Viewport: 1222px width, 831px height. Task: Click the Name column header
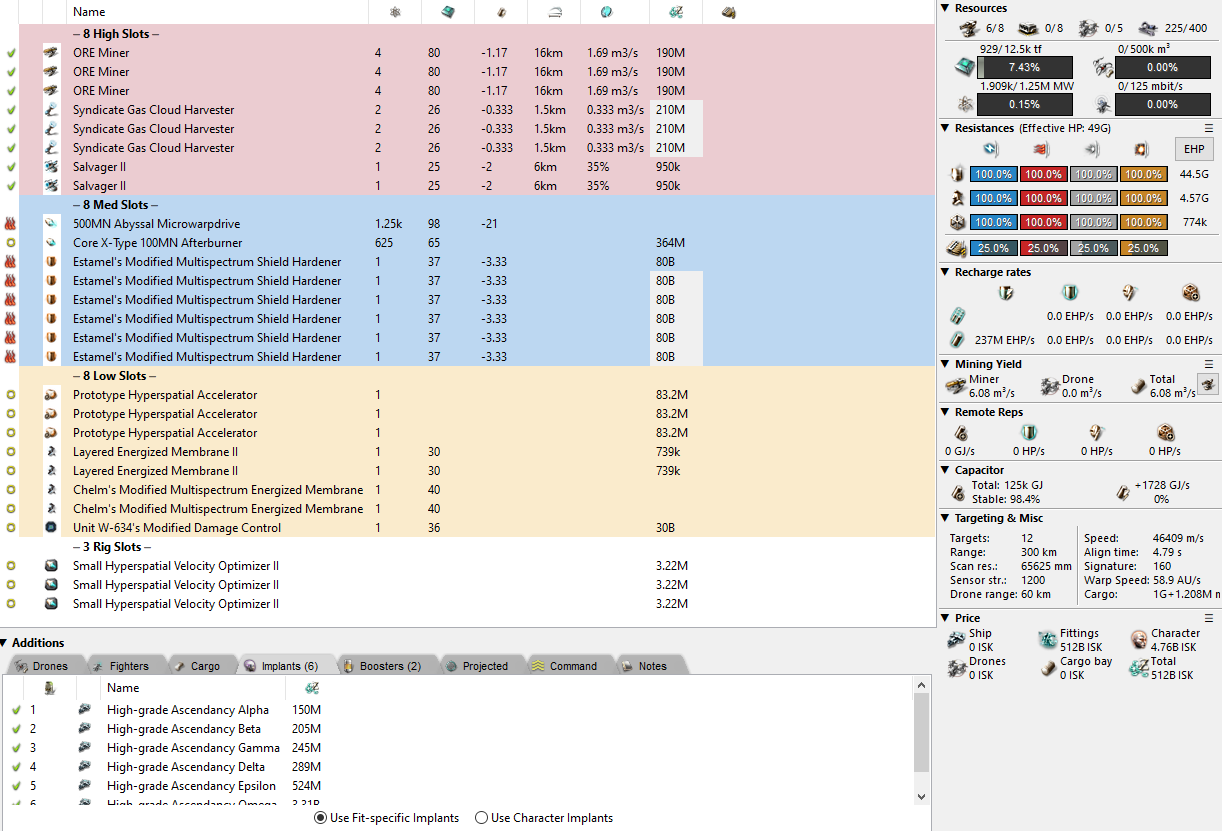(x=89, y=12)
